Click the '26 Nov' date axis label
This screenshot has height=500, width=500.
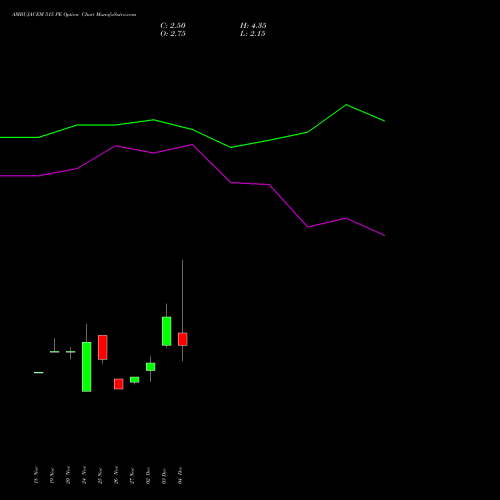point(116,475)
